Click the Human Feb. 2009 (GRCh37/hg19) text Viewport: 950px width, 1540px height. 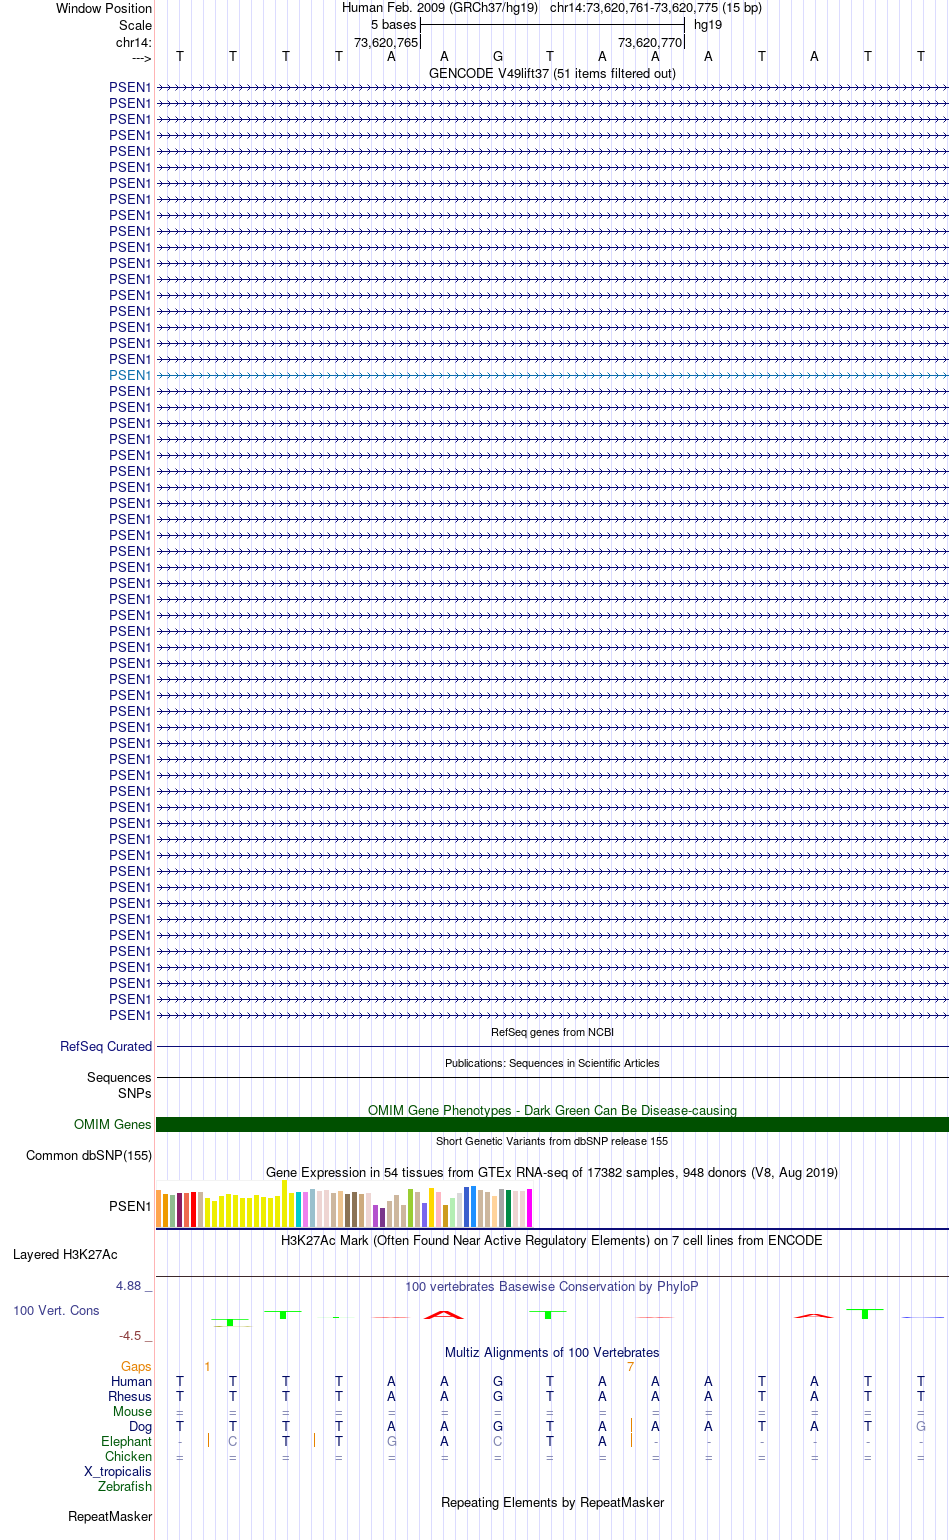440,8
